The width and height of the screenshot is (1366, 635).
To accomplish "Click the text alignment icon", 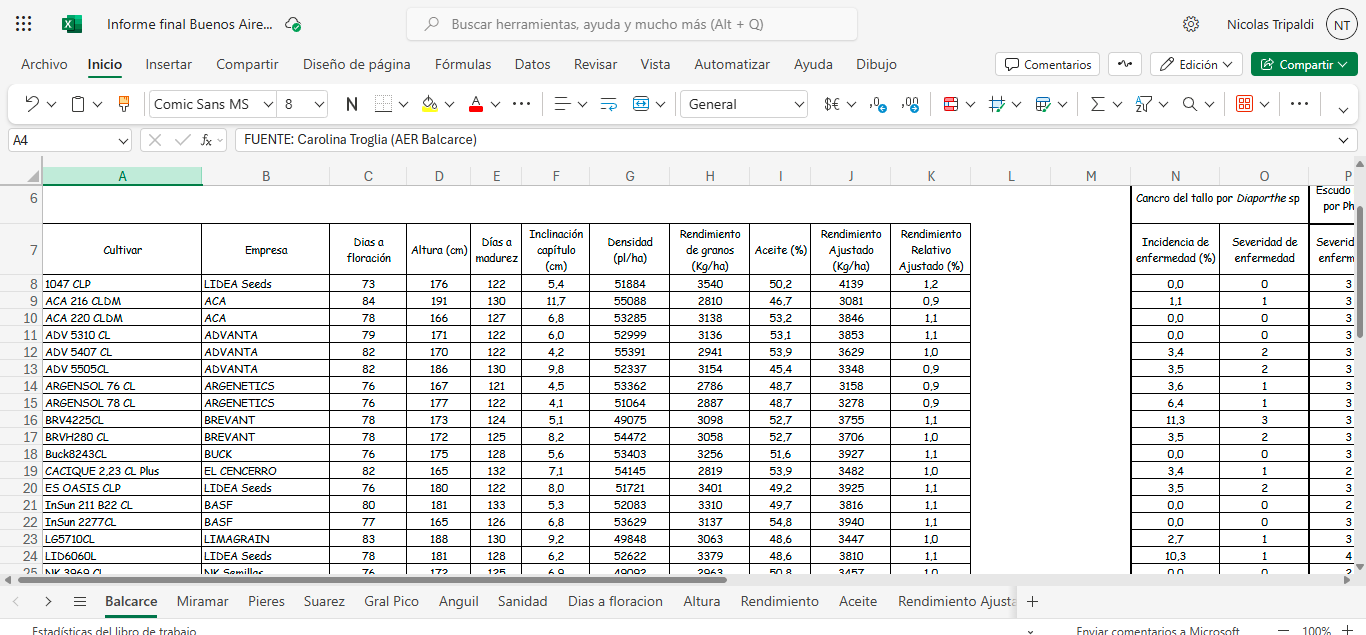I will pyautogui.click(x=562, y=104).
